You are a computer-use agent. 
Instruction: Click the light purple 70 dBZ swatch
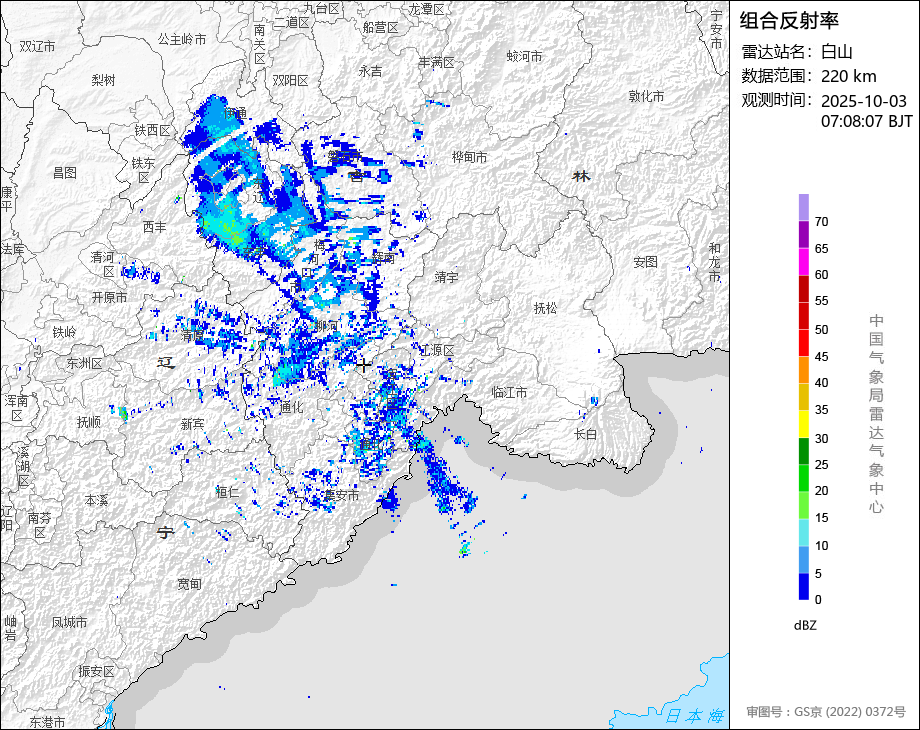coord(804,207)
